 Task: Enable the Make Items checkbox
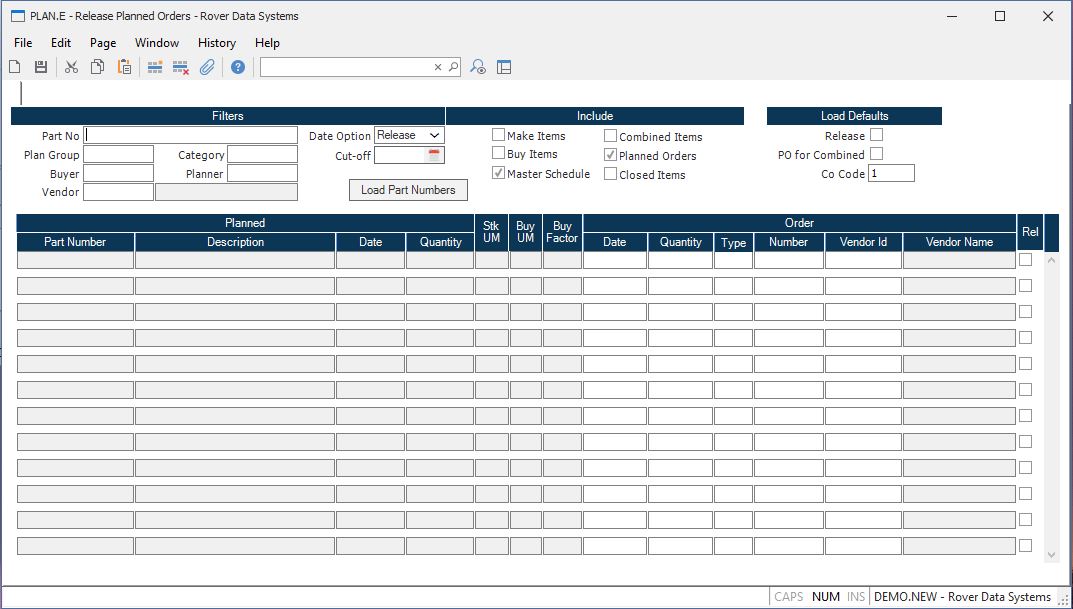click(498, 135)
